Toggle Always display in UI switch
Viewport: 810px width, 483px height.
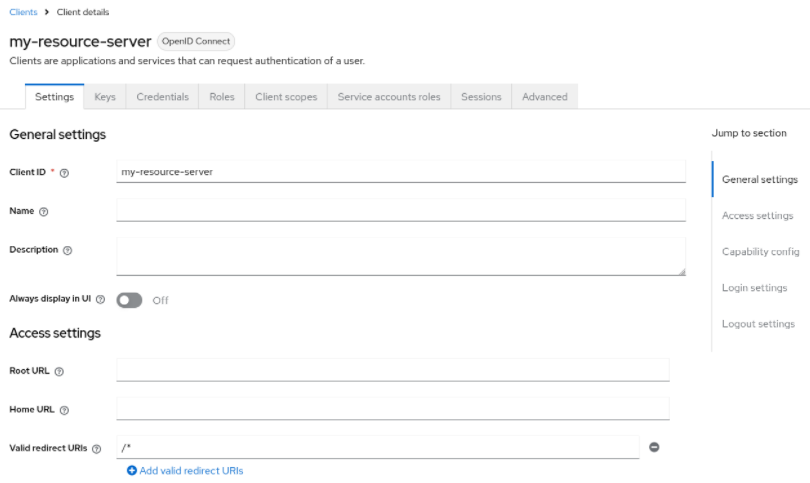(x=130, y=300)
